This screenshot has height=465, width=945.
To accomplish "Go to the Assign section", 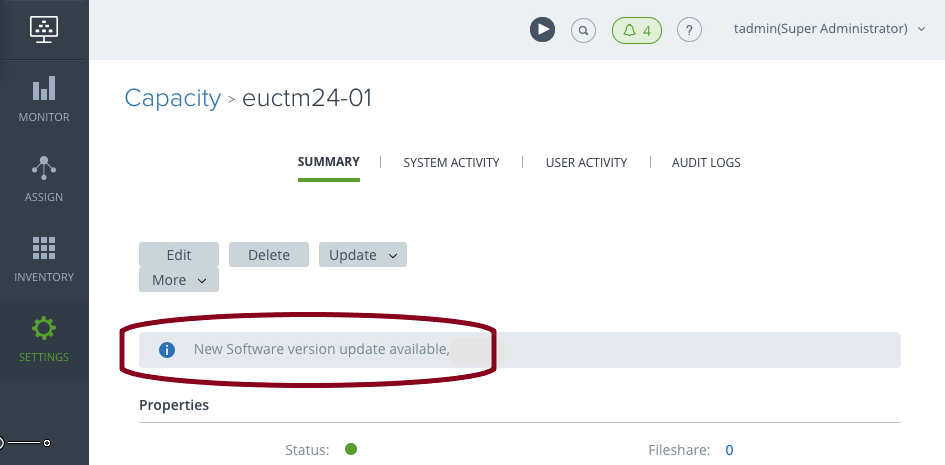I will pos(44,179).
